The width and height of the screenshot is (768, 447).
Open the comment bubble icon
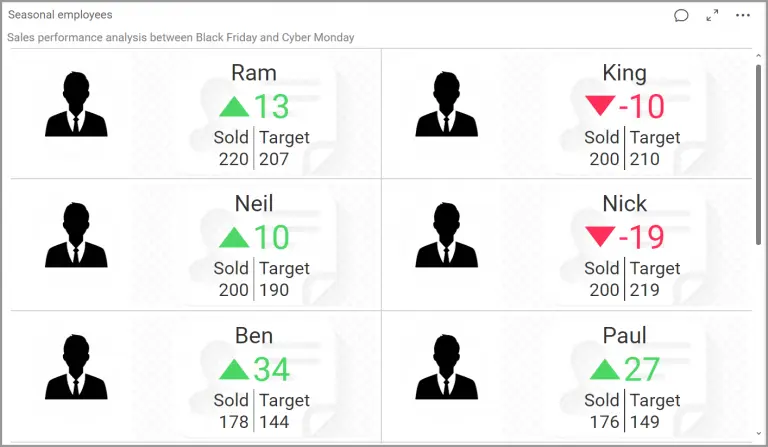(x=681, y=15)
